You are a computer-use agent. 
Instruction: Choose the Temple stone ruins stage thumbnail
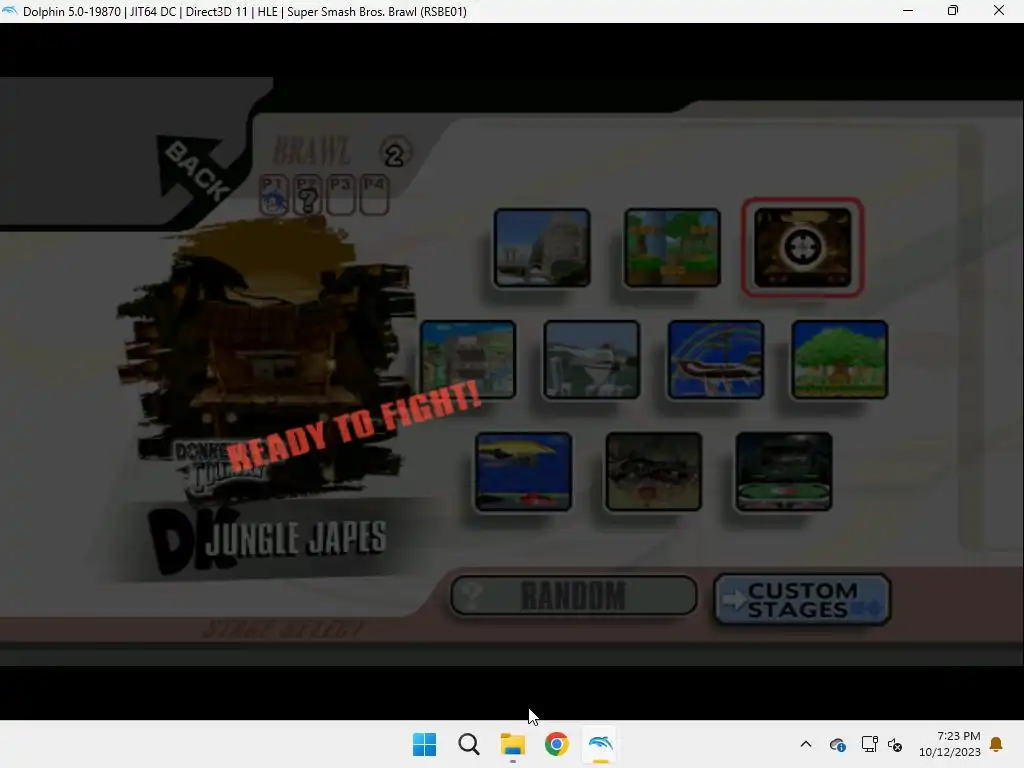[x=542, y=248]
